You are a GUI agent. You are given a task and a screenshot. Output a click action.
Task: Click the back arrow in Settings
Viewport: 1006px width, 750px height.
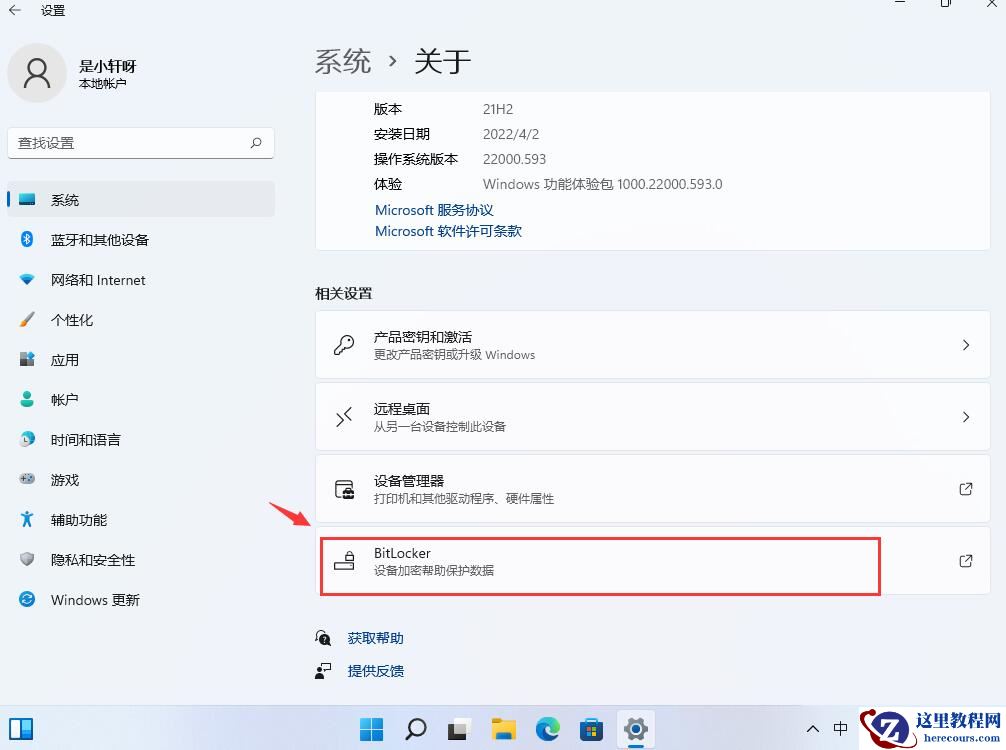16,11
